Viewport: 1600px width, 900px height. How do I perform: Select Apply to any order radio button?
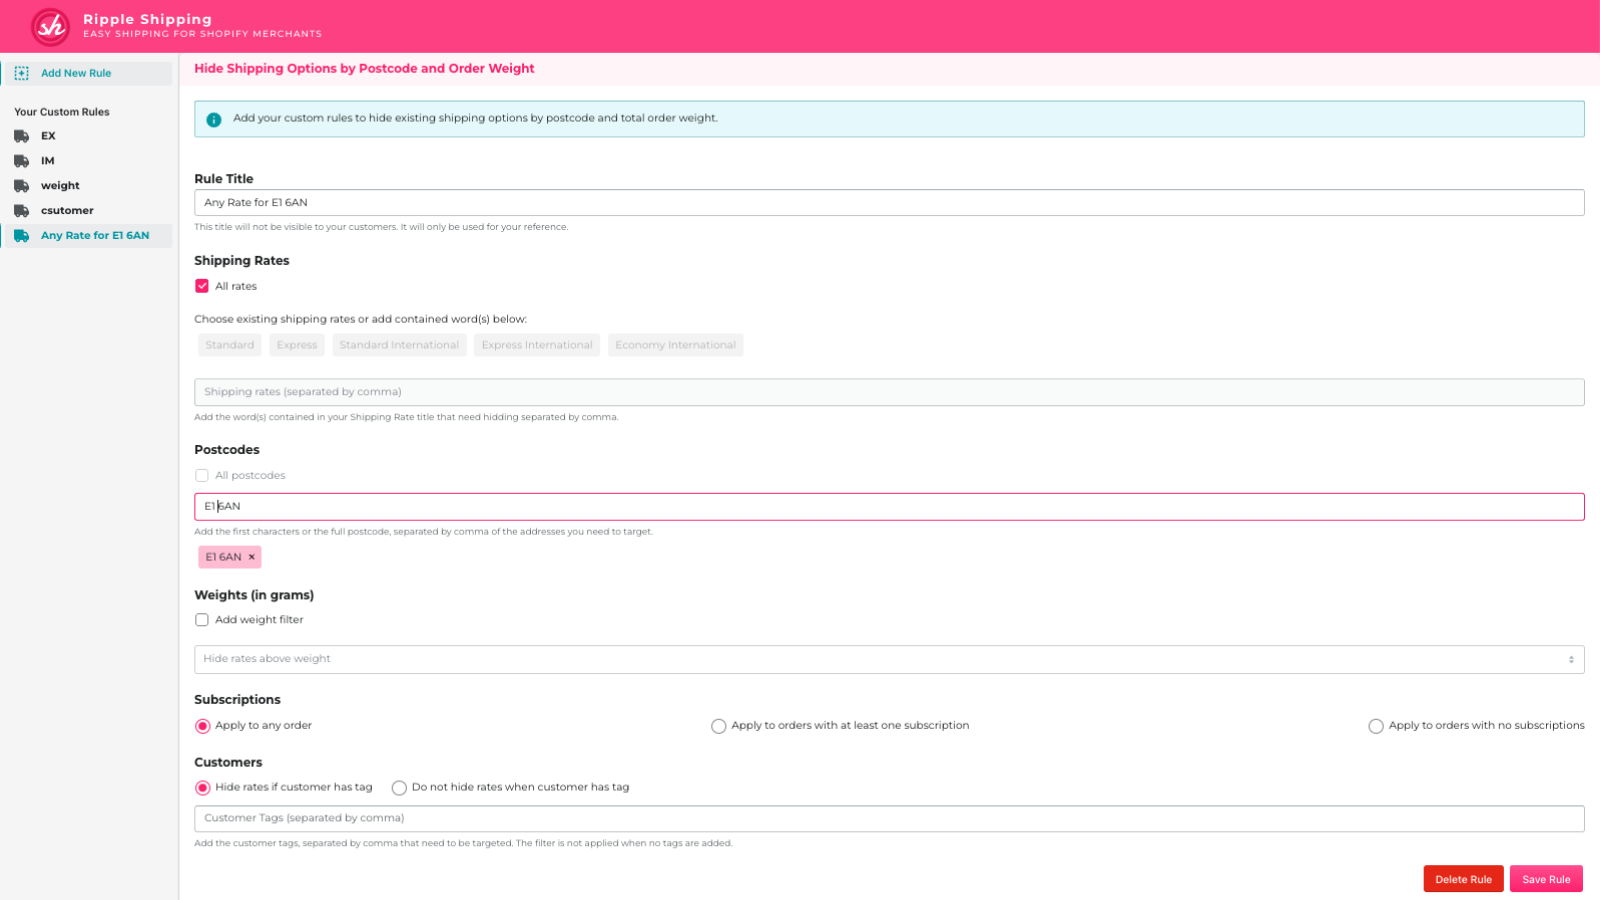203,726
